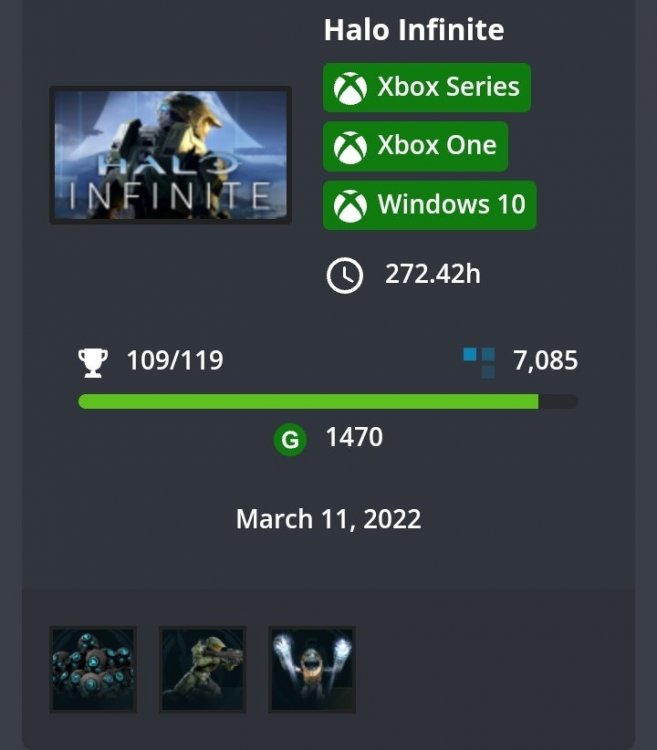Click the Xbox logo in Xbox Series badge
Viewport: 657px width, 750px height.
point(350,88)
